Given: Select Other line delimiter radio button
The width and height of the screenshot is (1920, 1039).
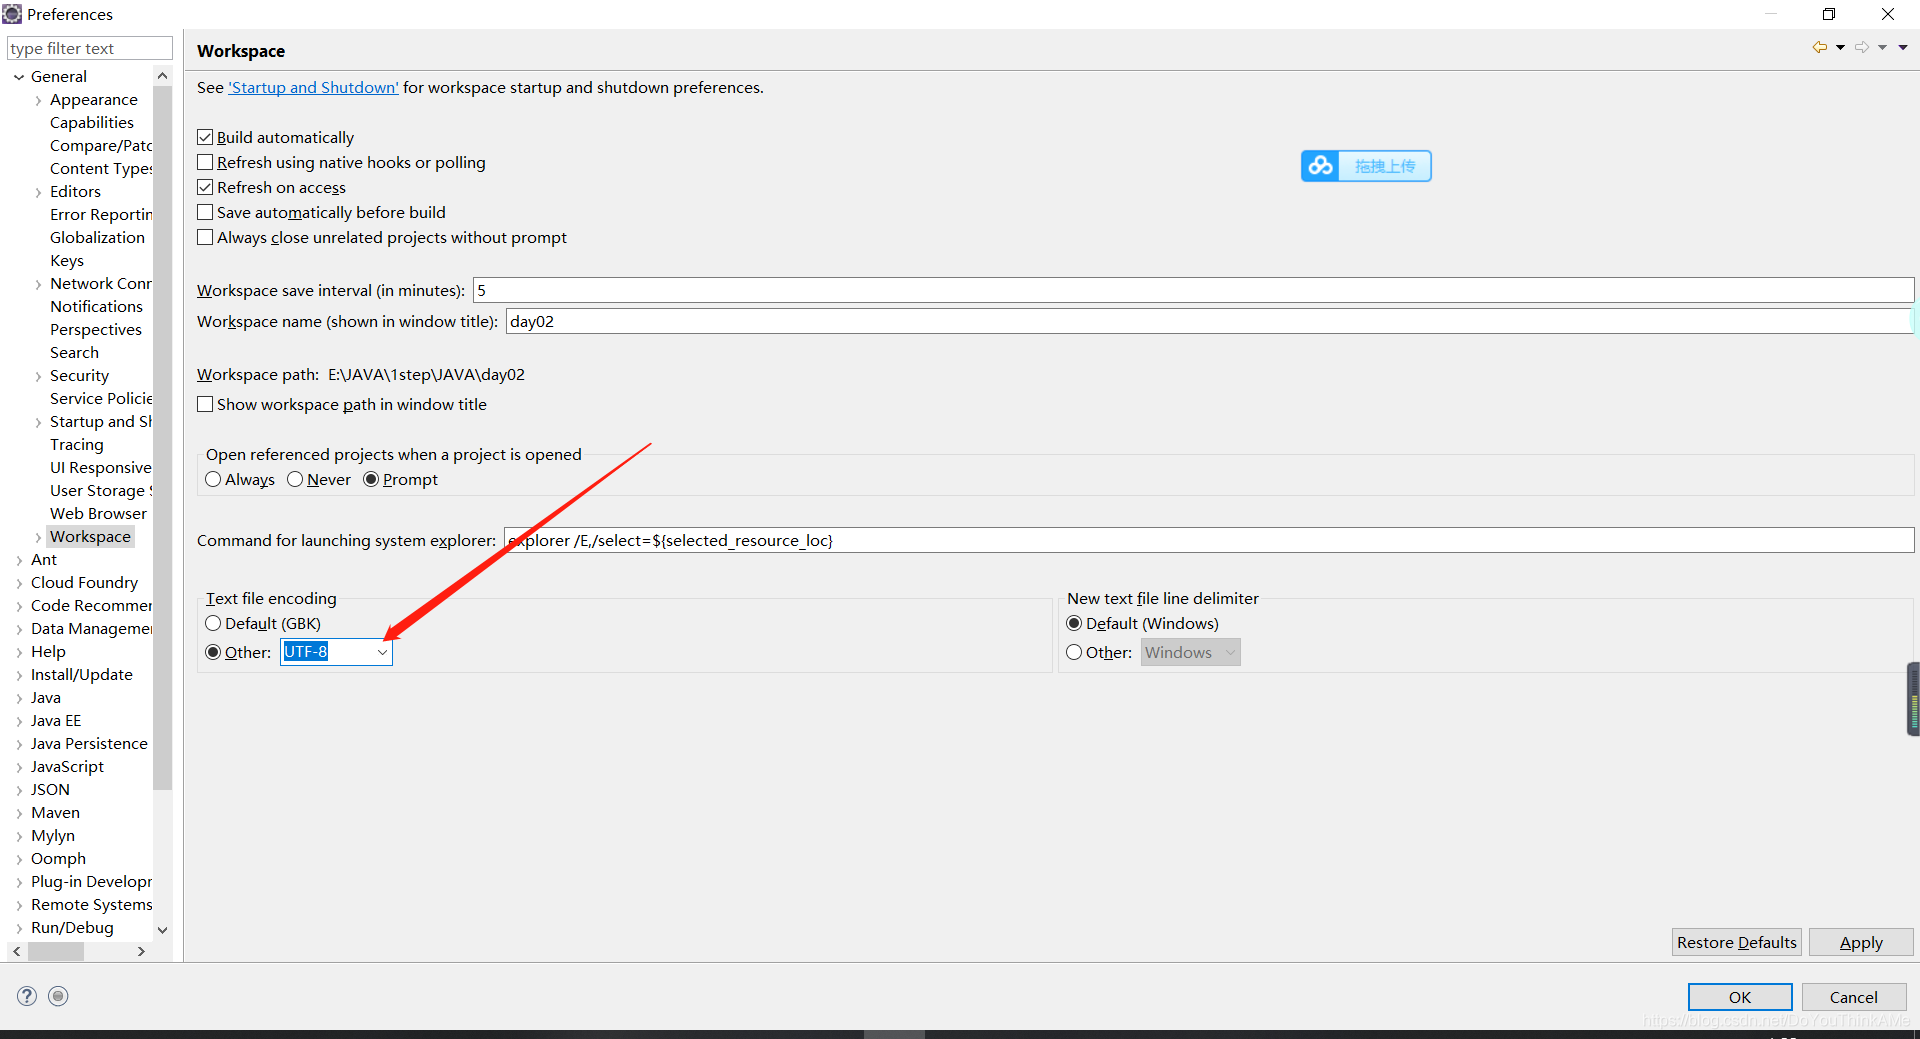Looking at the screenshot, I should click(x=1074, y=652).
